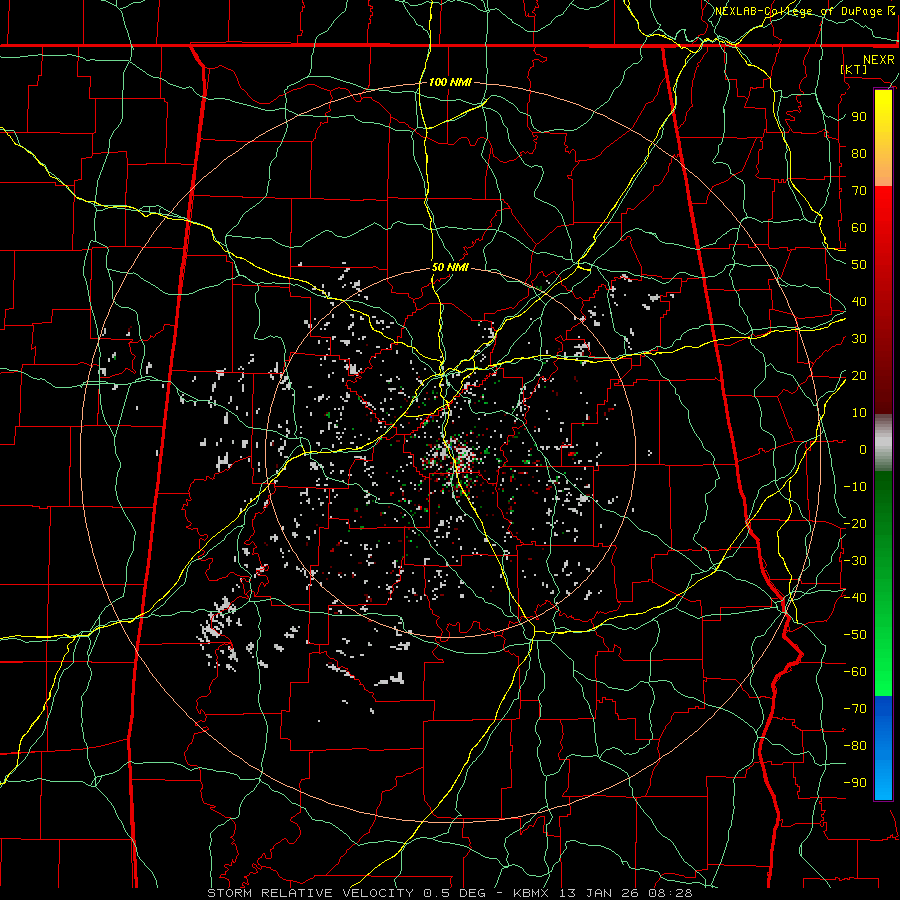Screen dimensions: 900x900
Task: Click the "100 NMI" range ring label
Action: point(450,82)
